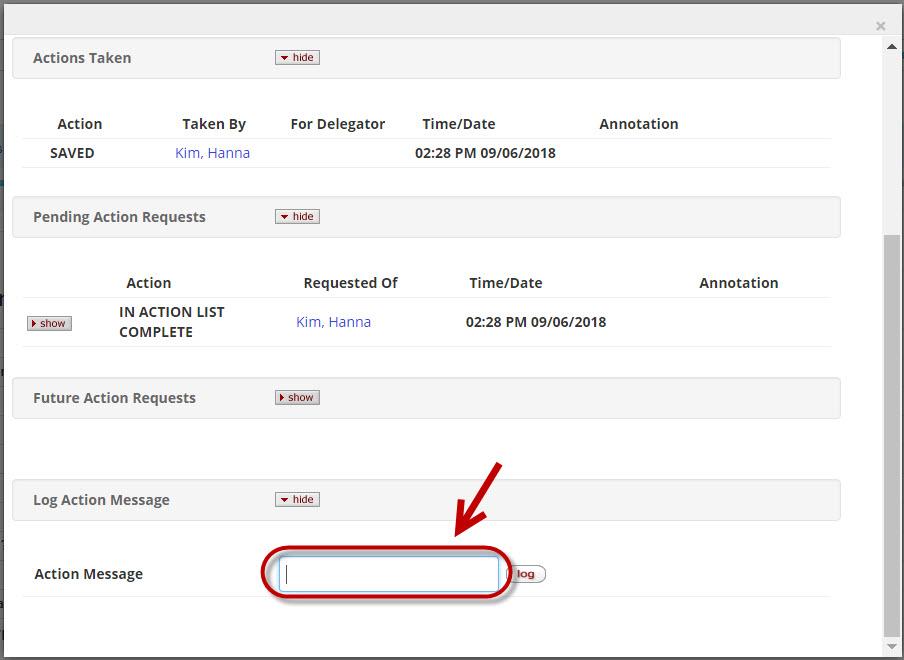Collapse Pending Action Requests with hide button

297,217
